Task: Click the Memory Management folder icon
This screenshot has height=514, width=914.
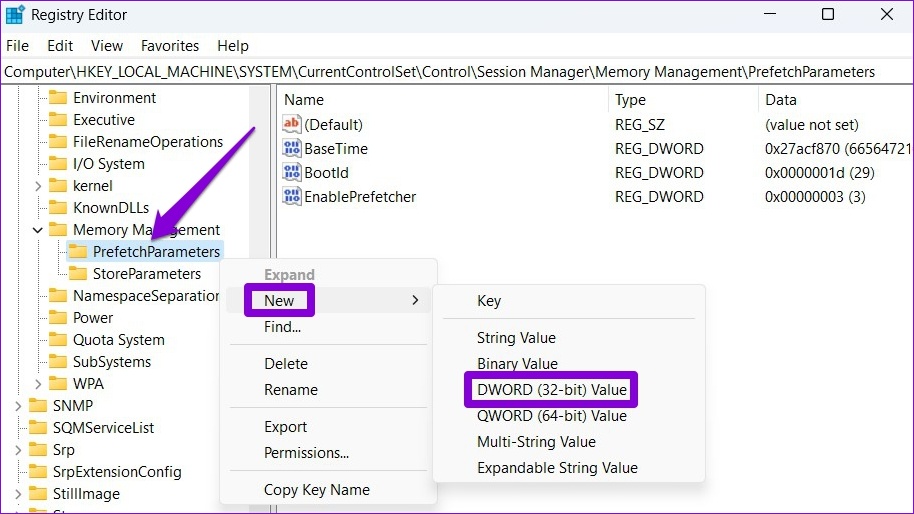Action: click(x=58, y=230)
